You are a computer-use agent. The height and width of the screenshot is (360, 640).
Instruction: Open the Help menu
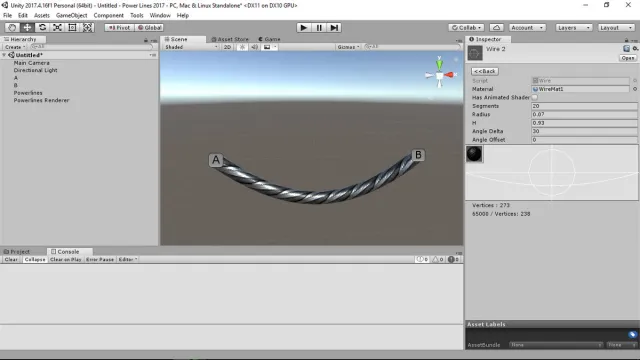click(x=182, y=16)
